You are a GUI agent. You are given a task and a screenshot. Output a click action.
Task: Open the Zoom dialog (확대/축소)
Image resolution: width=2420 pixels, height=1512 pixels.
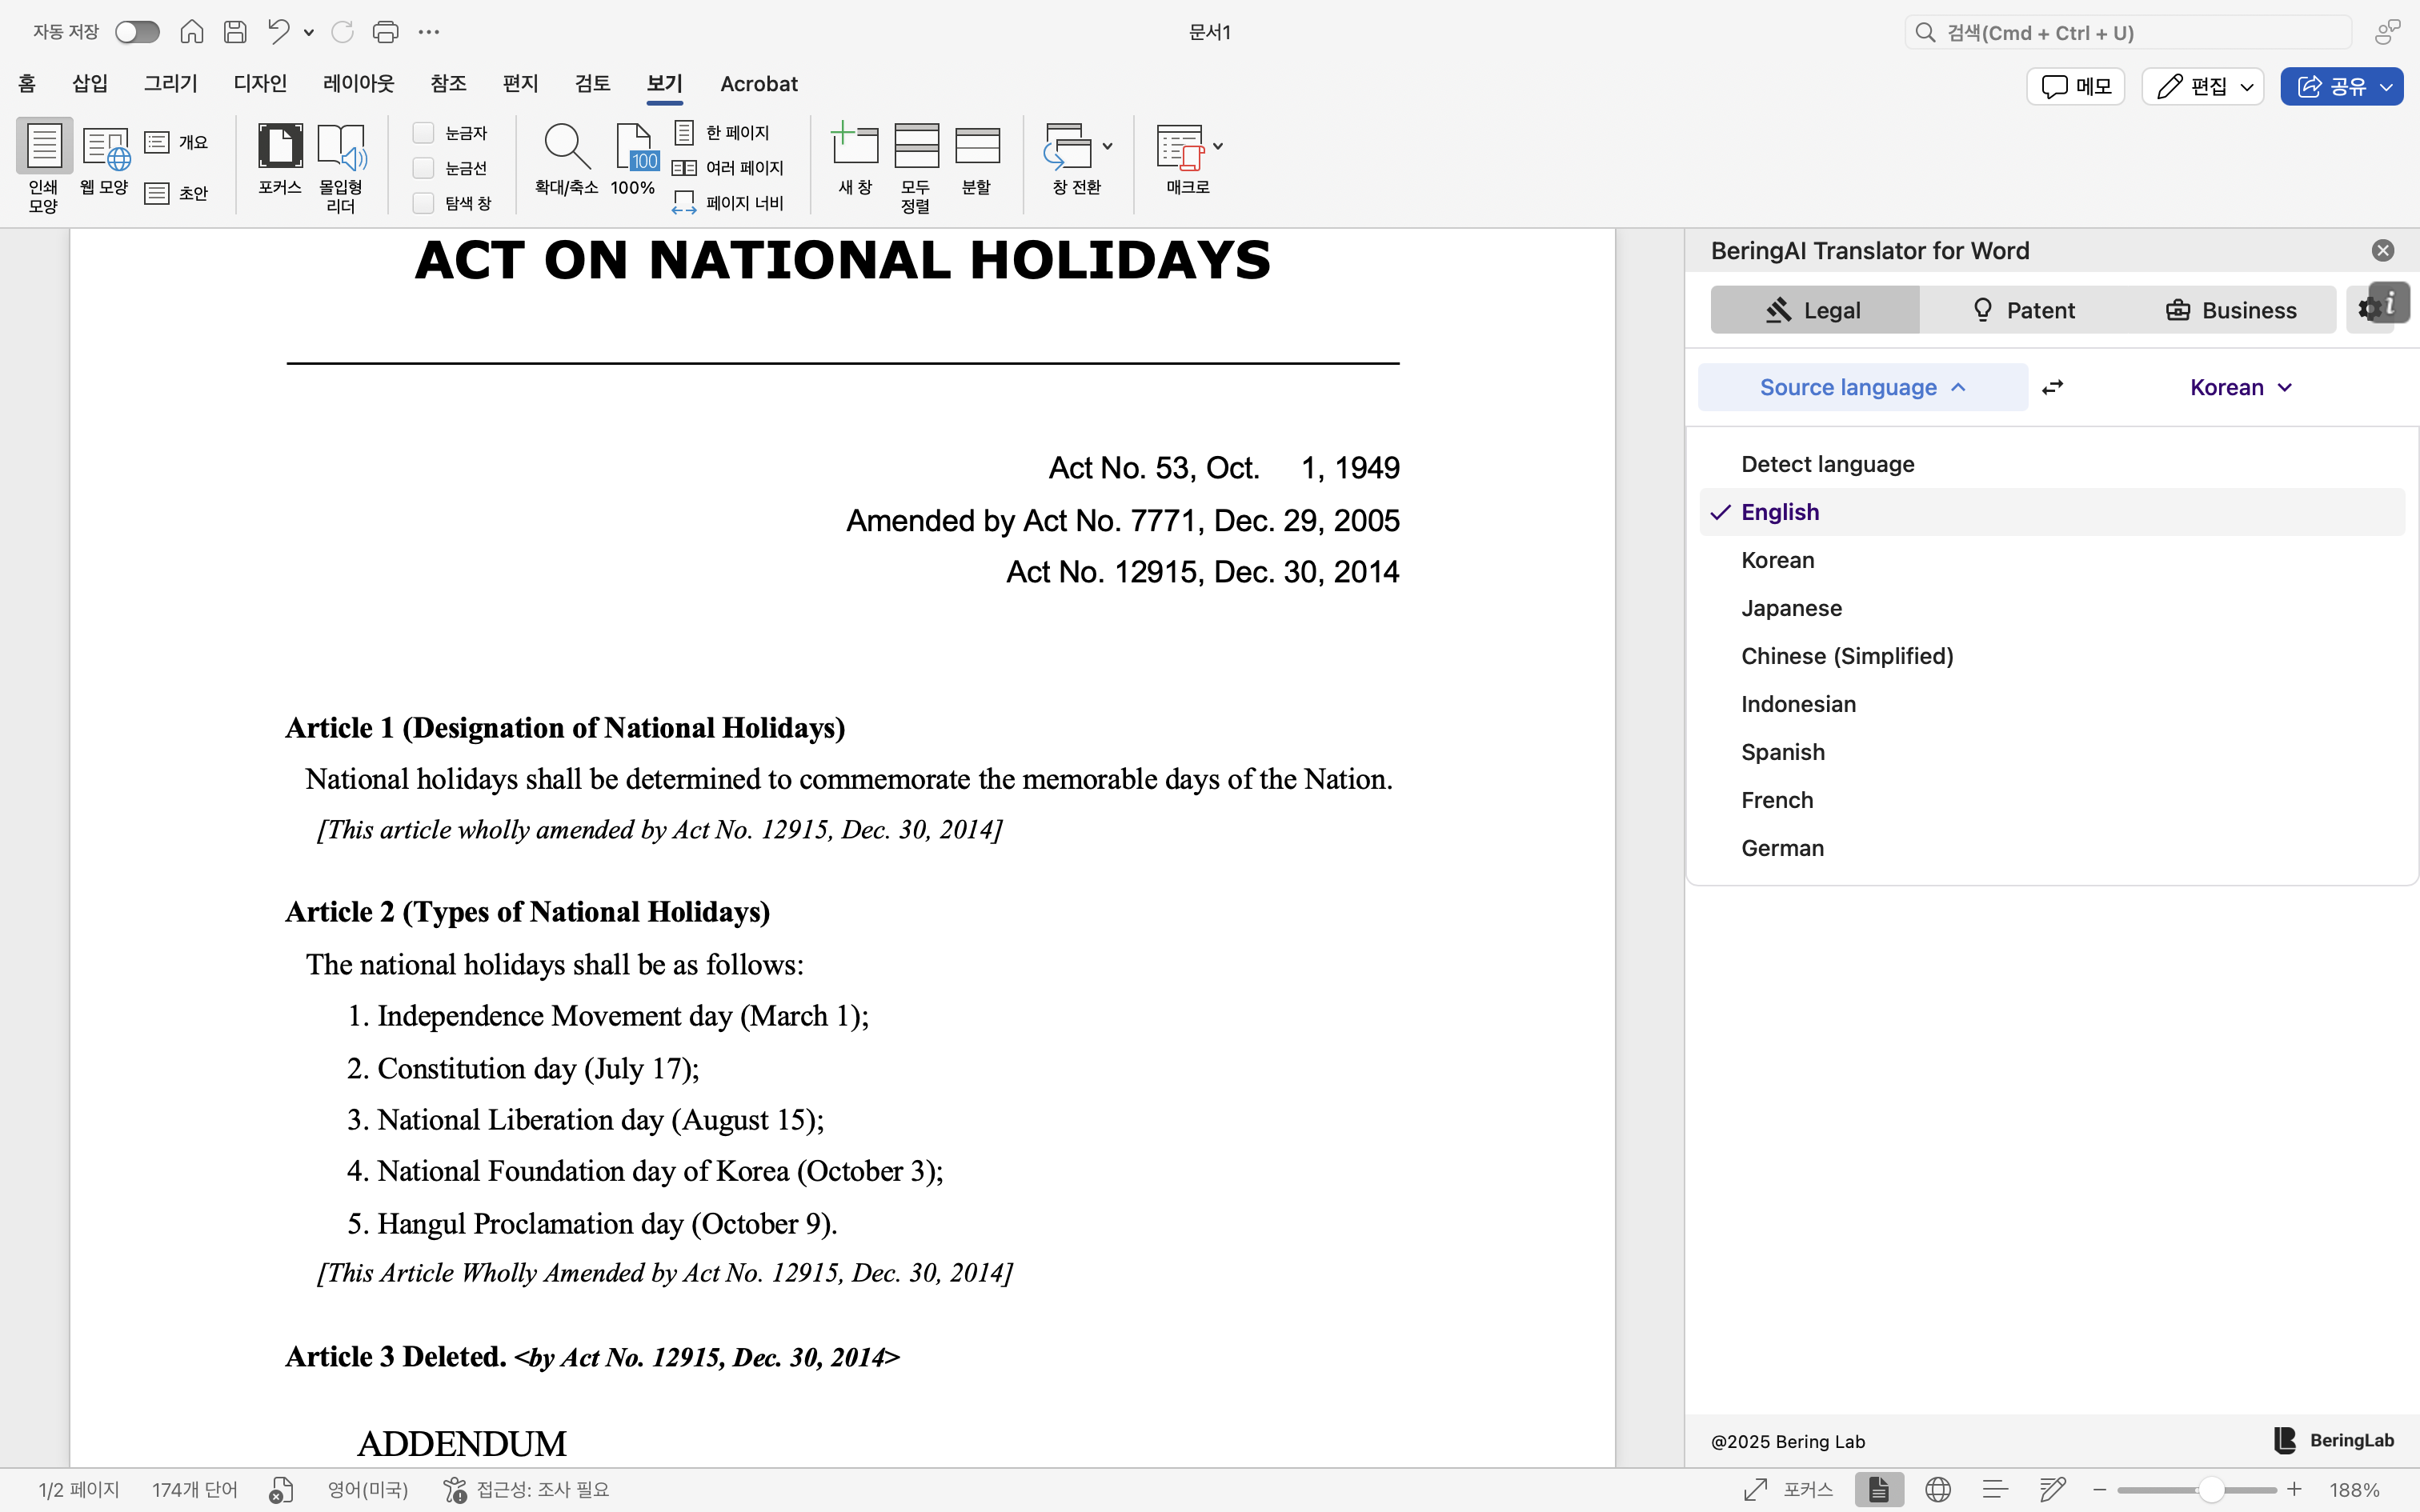566,160
